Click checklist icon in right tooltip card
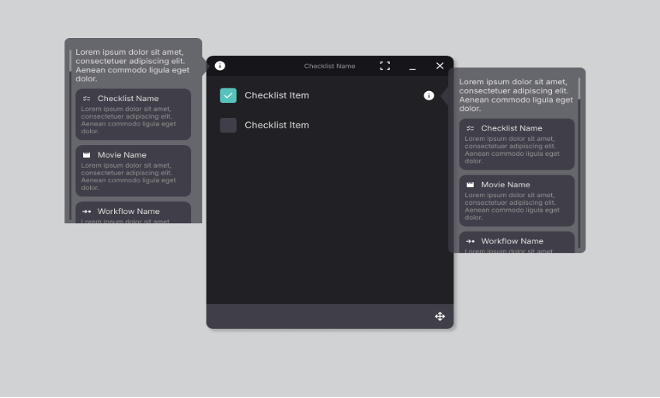Image resolution: width=660 pixels, height=398 pixels. 470,128
